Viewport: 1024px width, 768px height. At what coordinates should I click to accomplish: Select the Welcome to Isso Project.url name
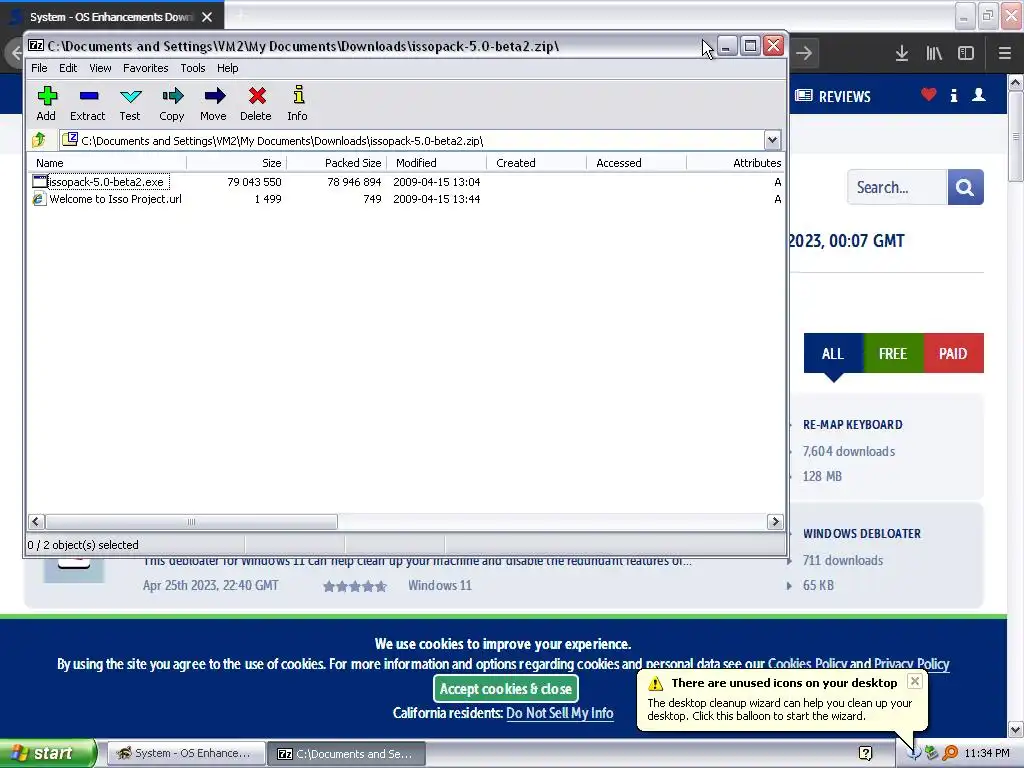(116, 199)
